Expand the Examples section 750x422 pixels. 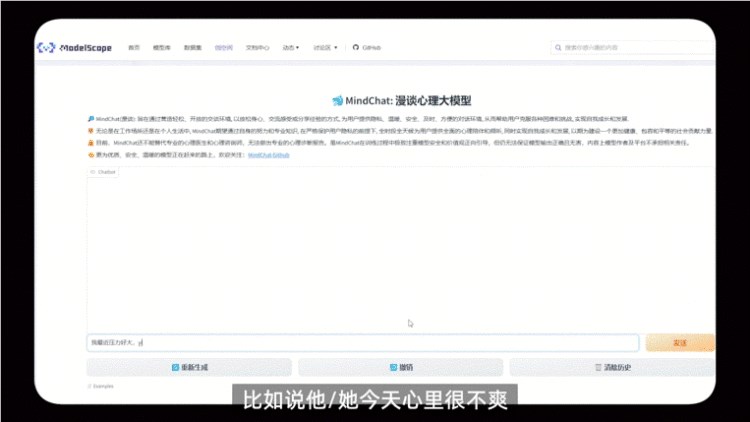pyautogui.click(x=100, y=385)
